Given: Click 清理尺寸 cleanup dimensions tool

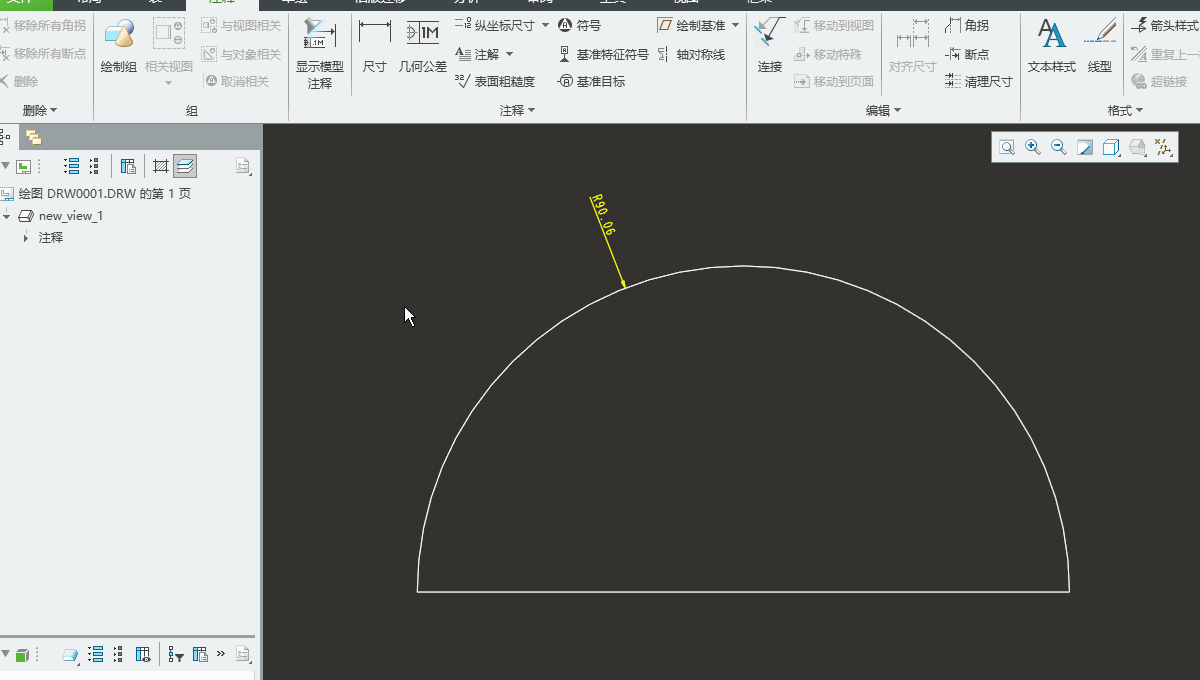Looking at the screenshot, I should point(978,81).
